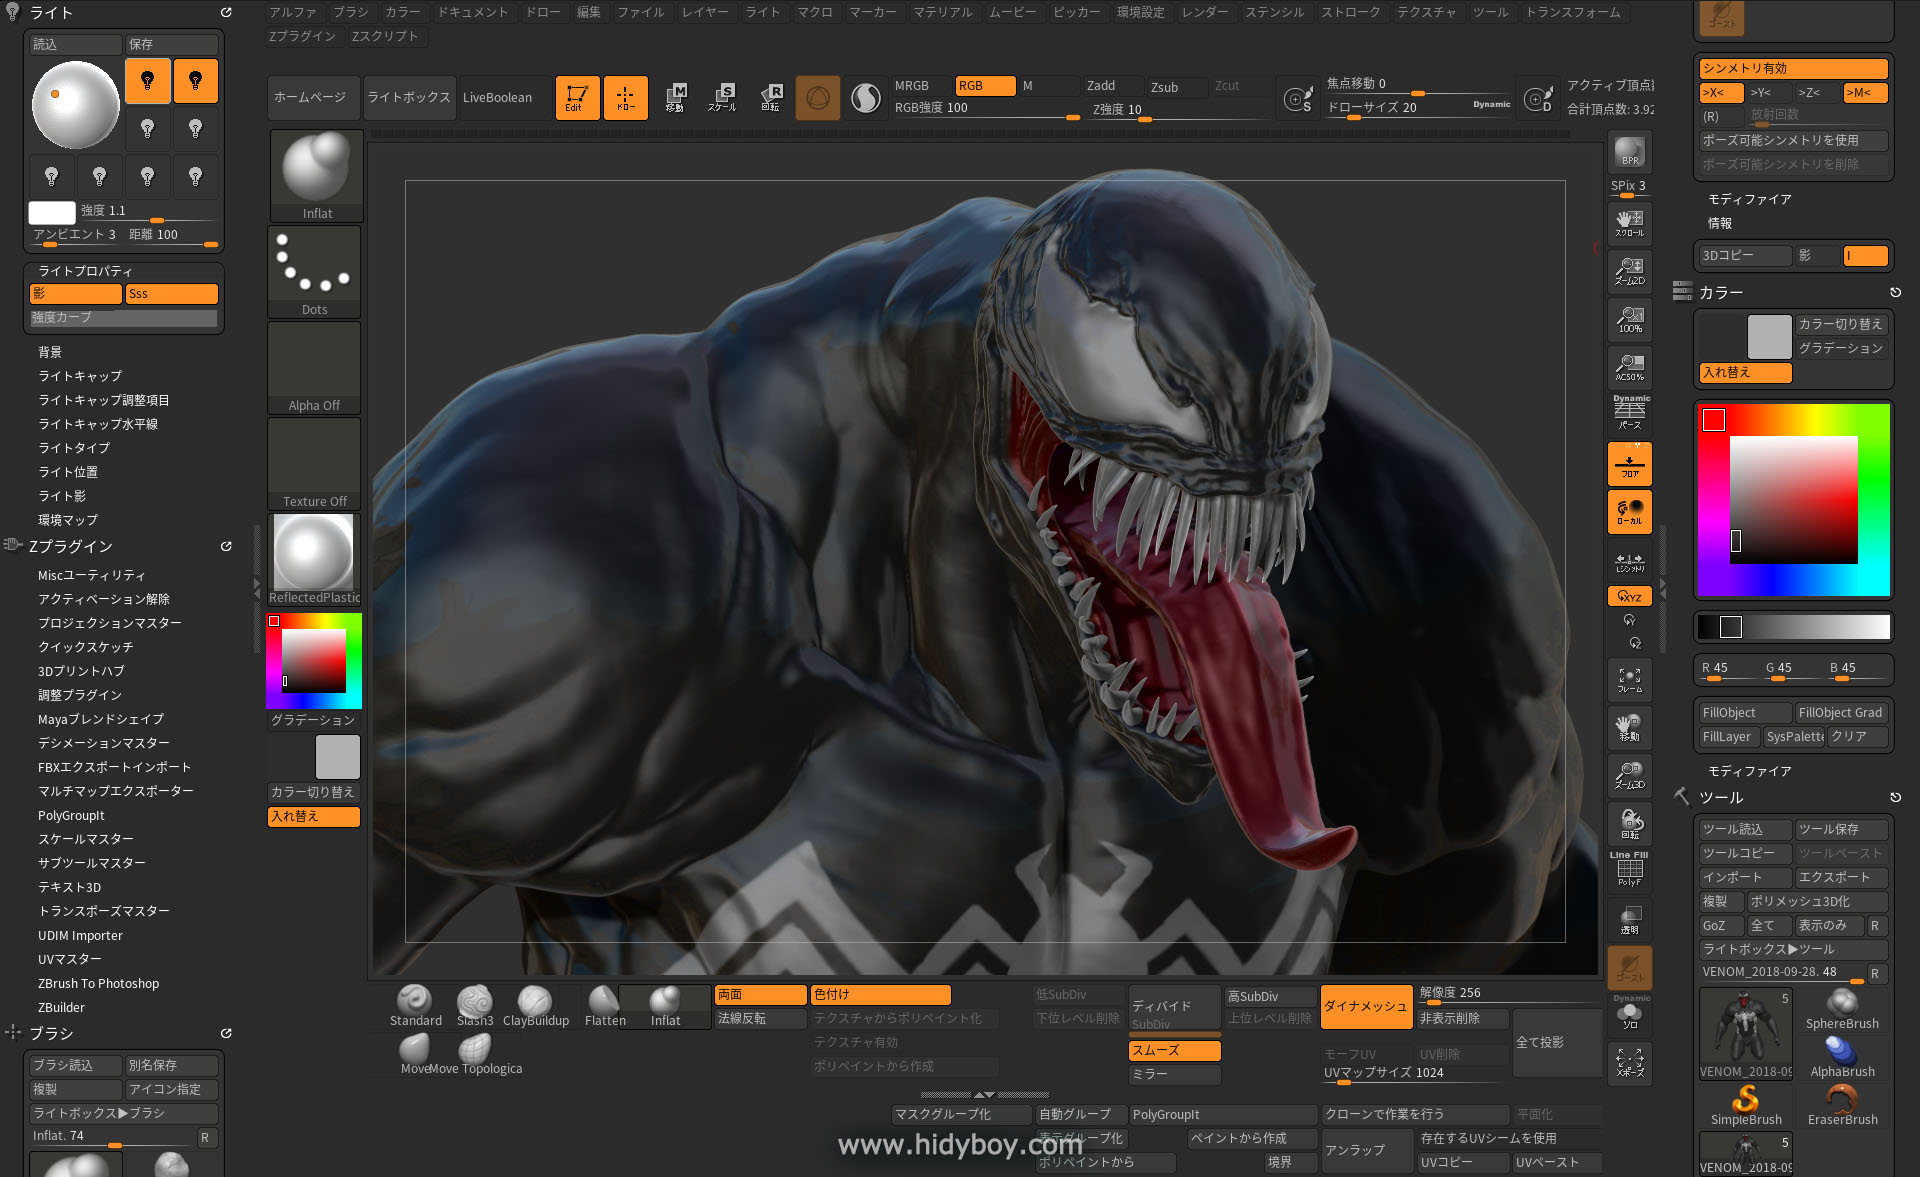
Task: Expand the ZBrush To Photoshop plugin
Action: point(98,983)
